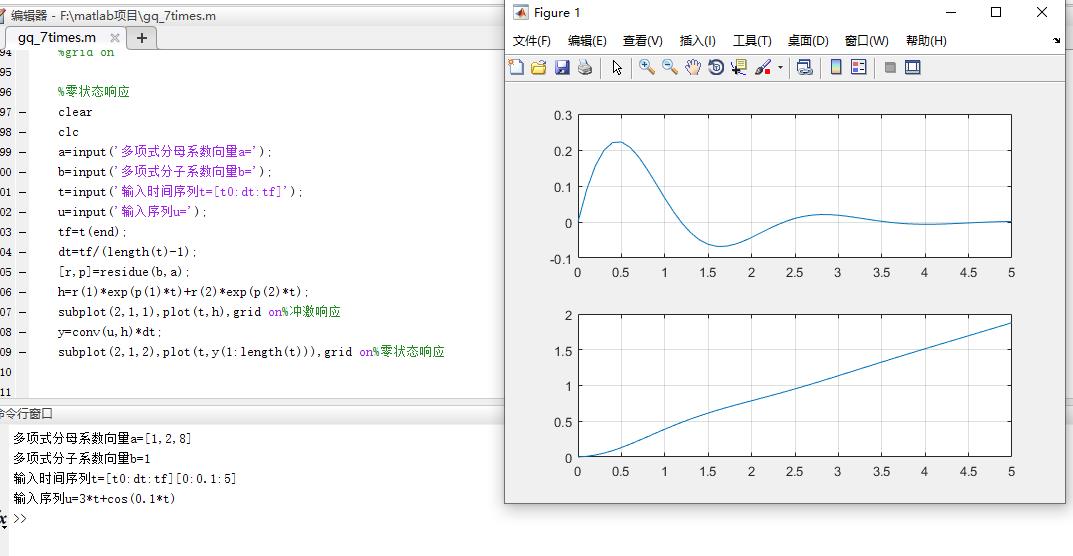This screenshot has width=1073, height=556.
Task: Activate the Brush data tool
Action: tap(762, 67)
